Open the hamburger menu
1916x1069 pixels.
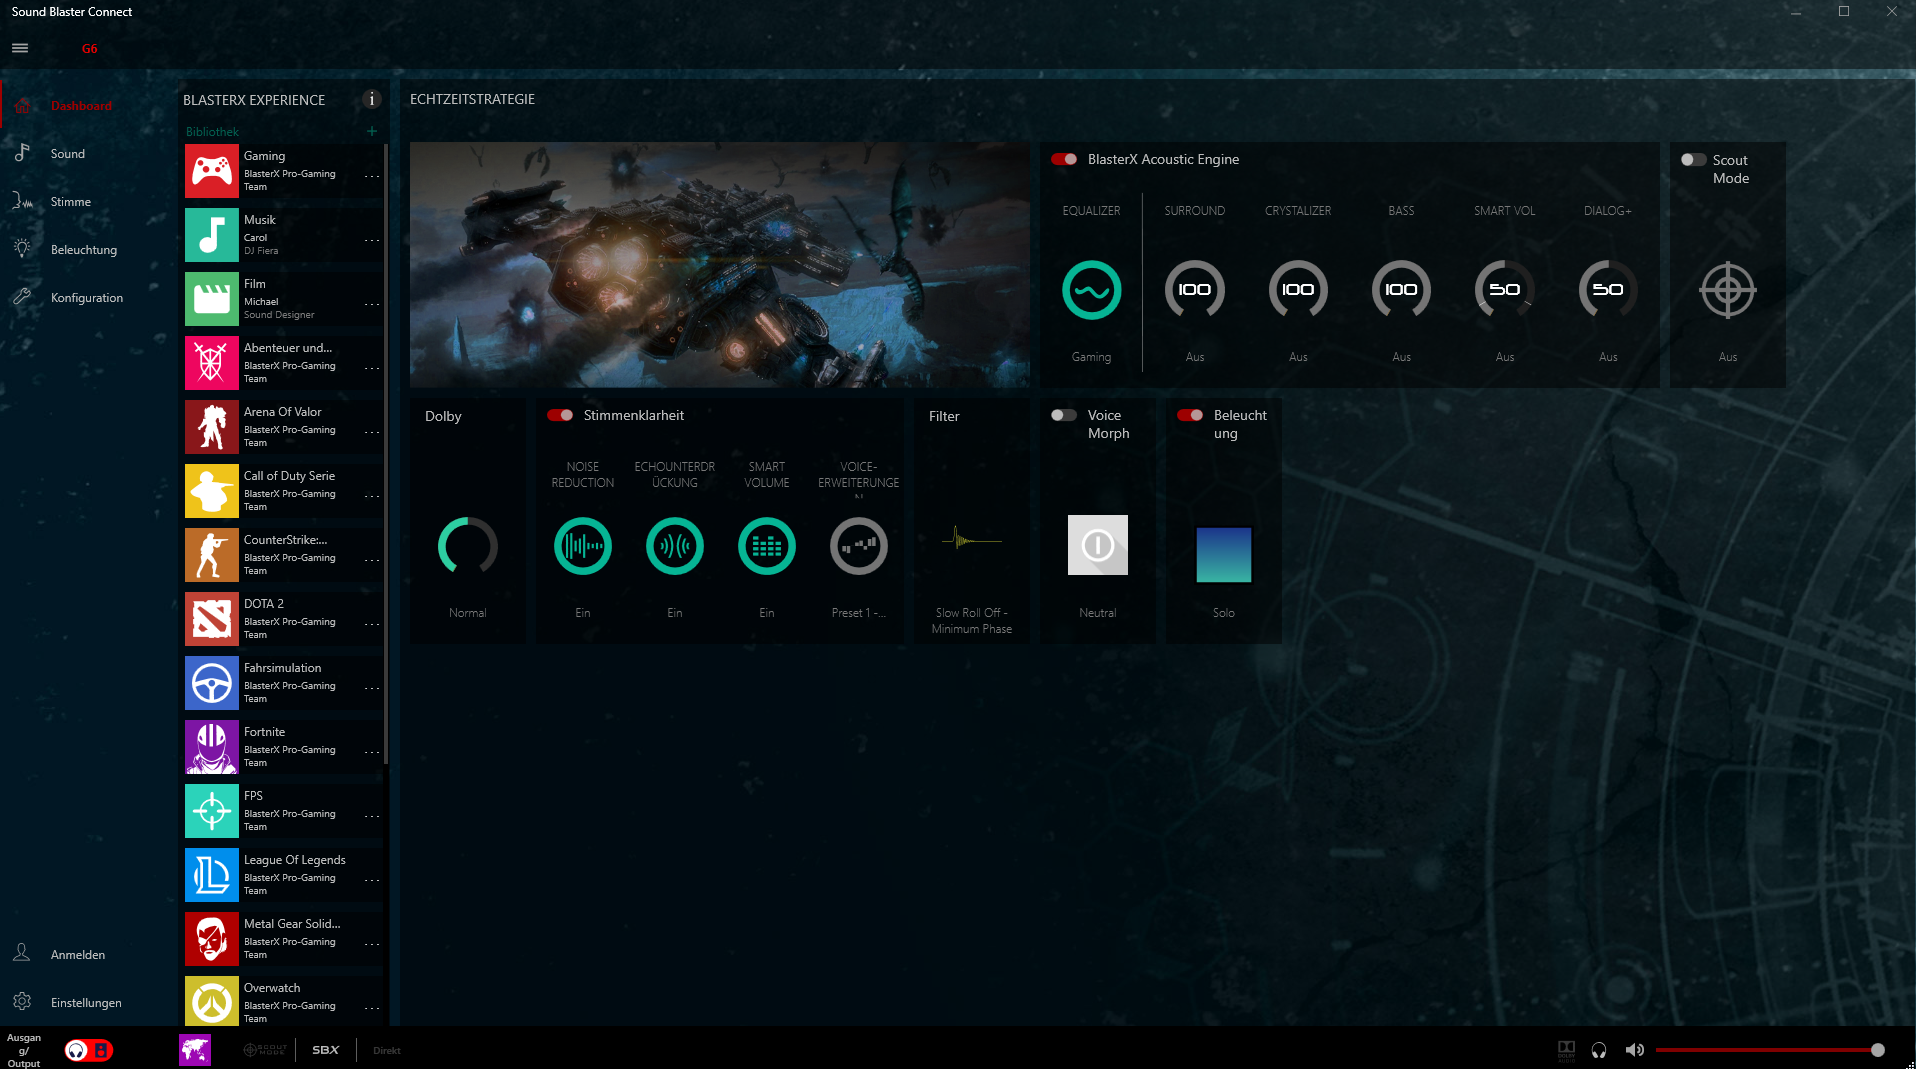(20, 48)
